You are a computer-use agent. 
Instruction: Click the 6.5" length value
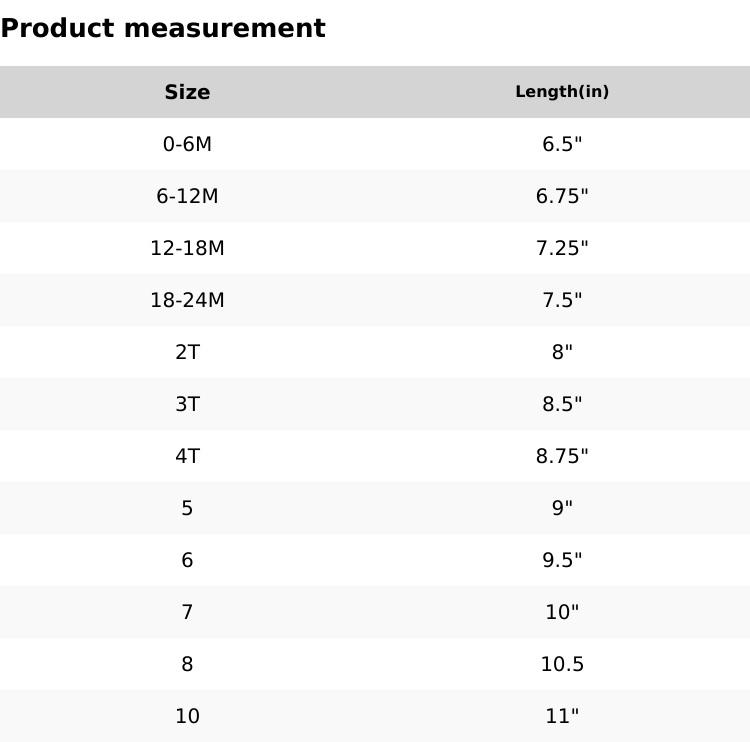[x=562, y=144]
